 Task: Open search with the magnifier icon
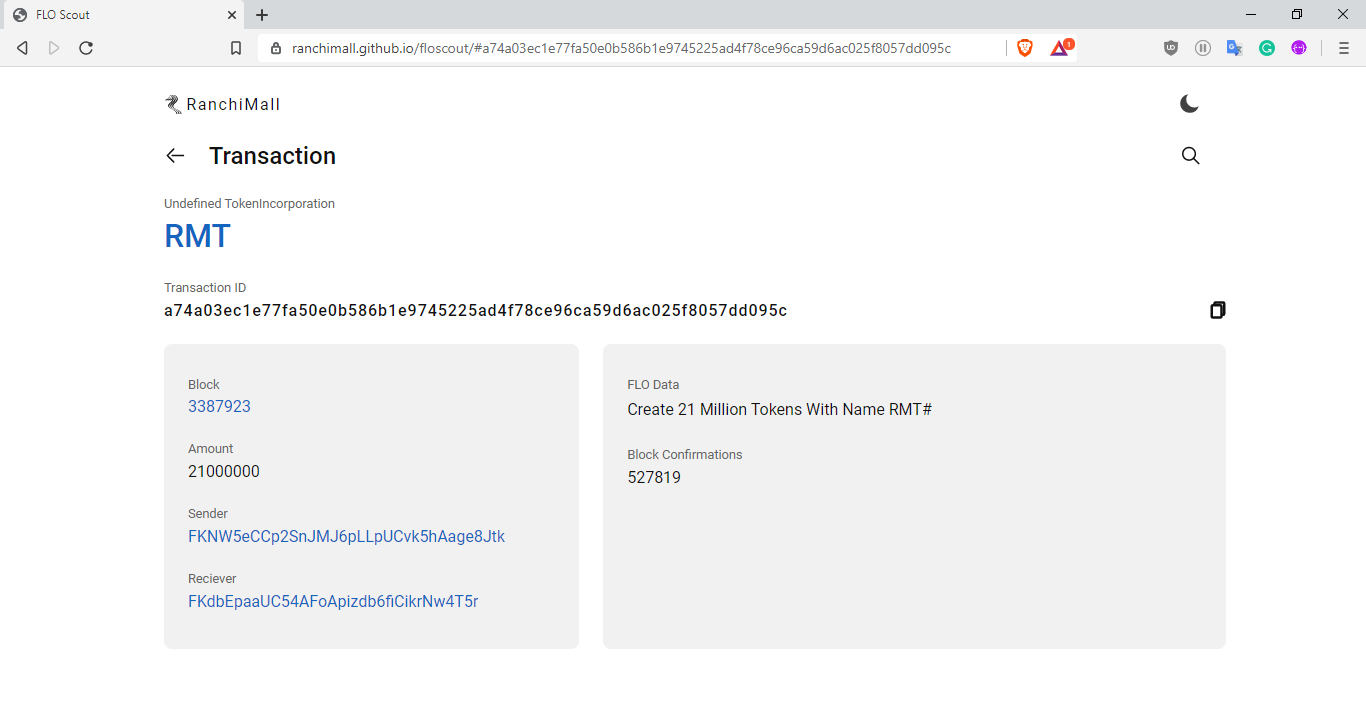[1190, 156]
